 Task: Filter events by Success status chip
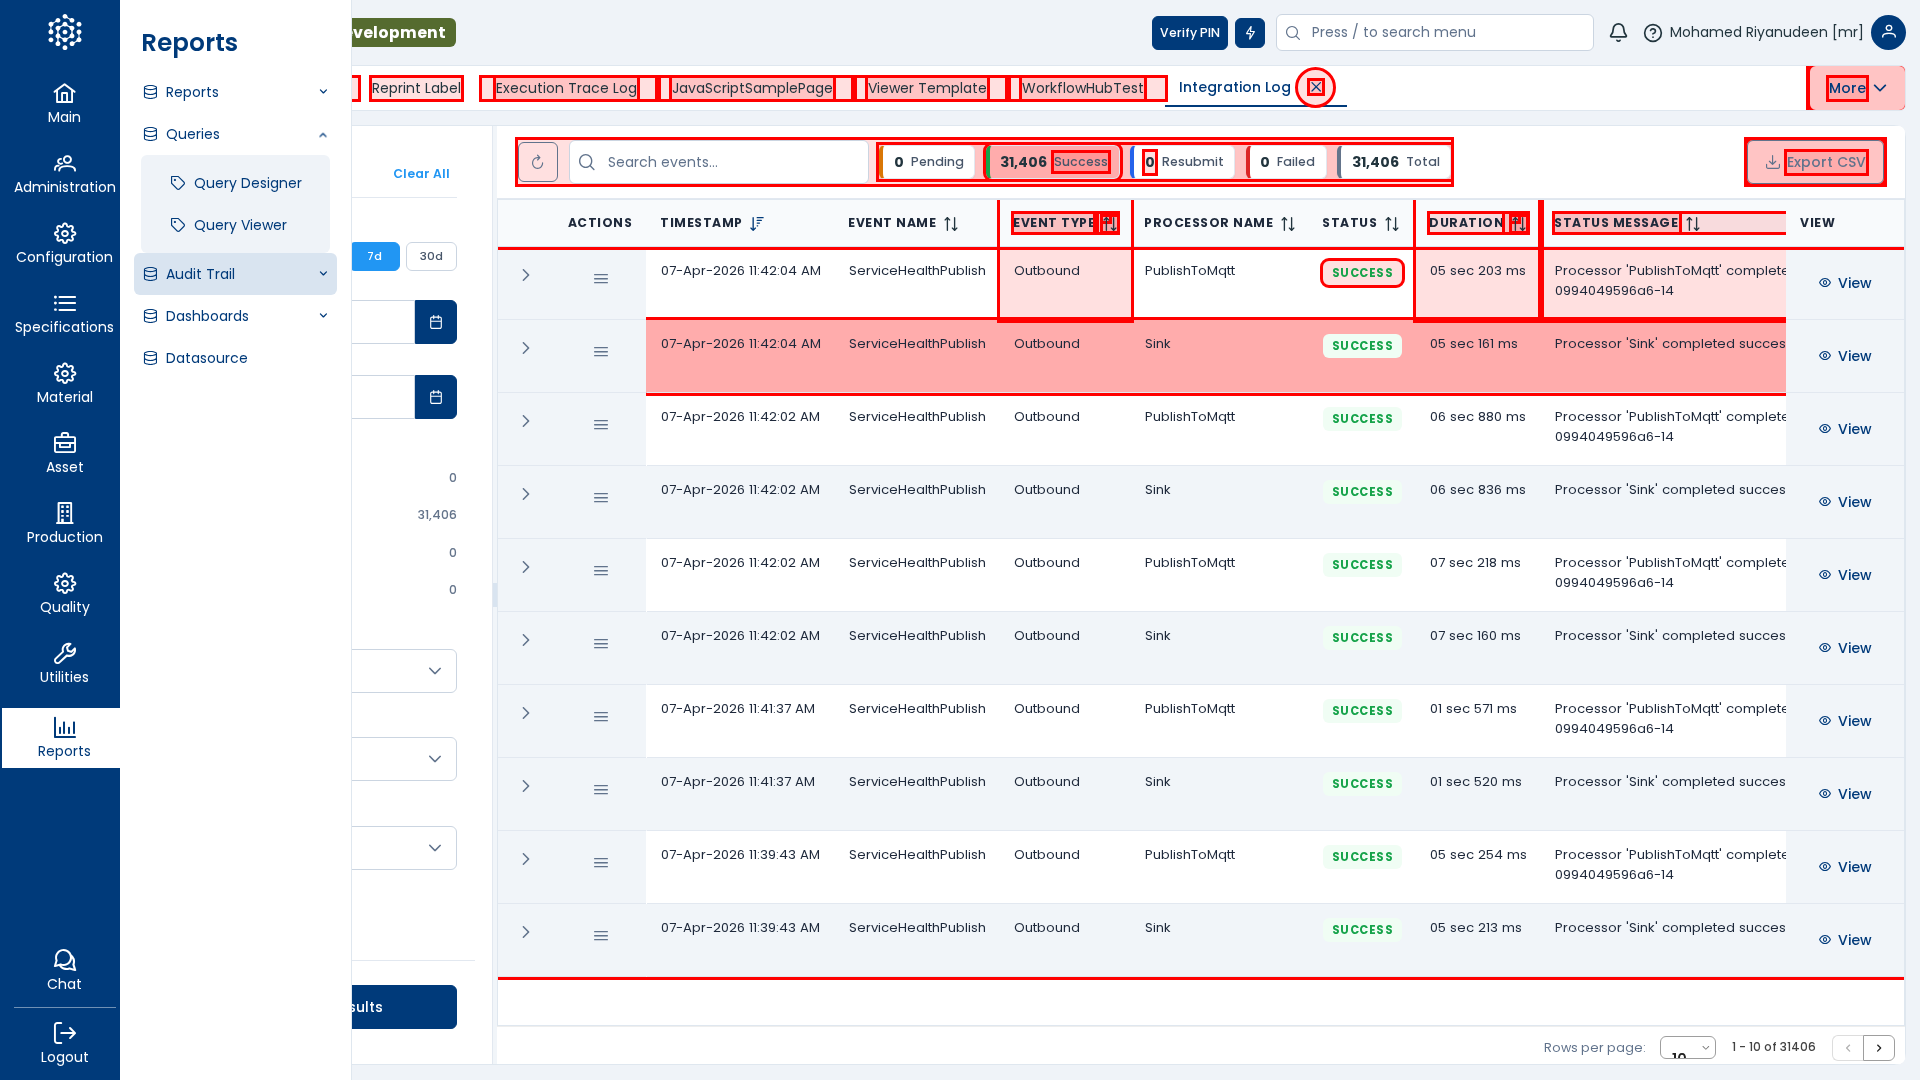point(1054,162)
